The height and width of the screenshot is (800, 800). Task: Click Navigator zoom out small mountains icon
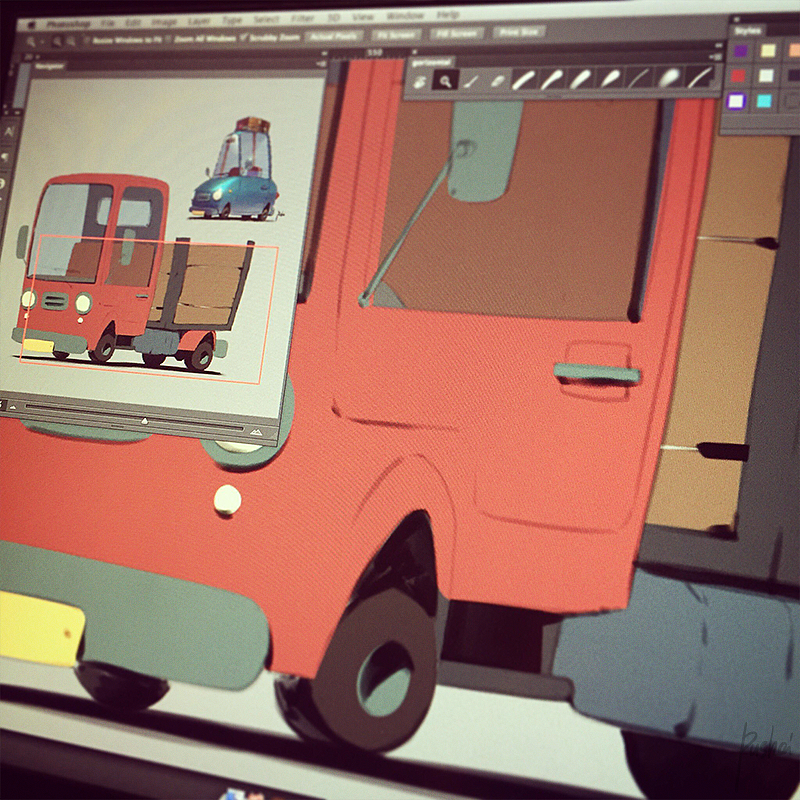tap(12, 407)
